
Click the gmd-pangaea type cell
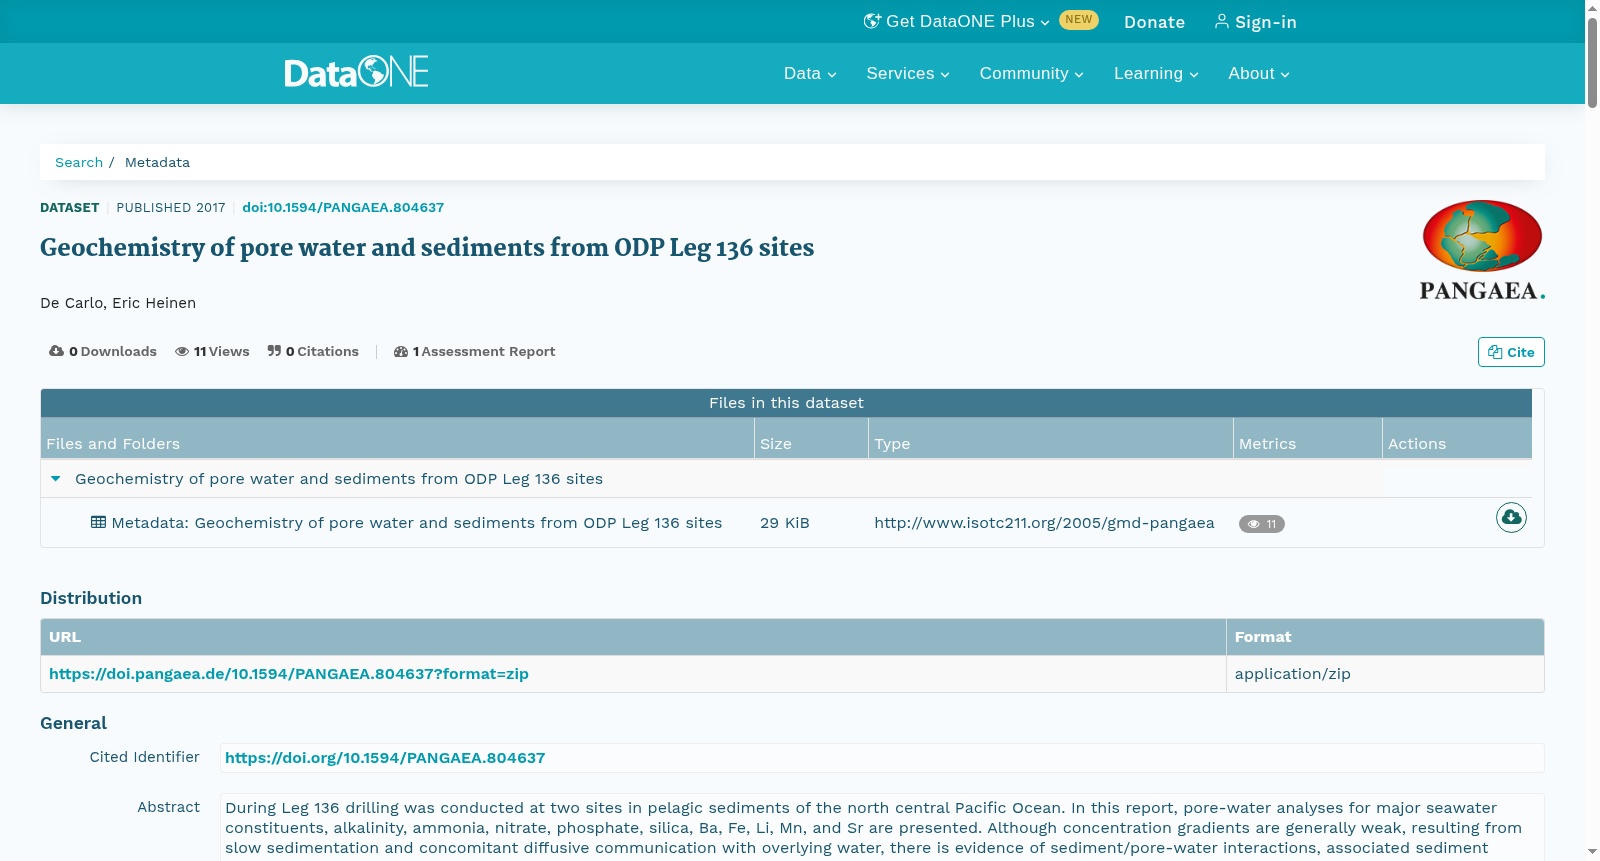coord(1044,523)
